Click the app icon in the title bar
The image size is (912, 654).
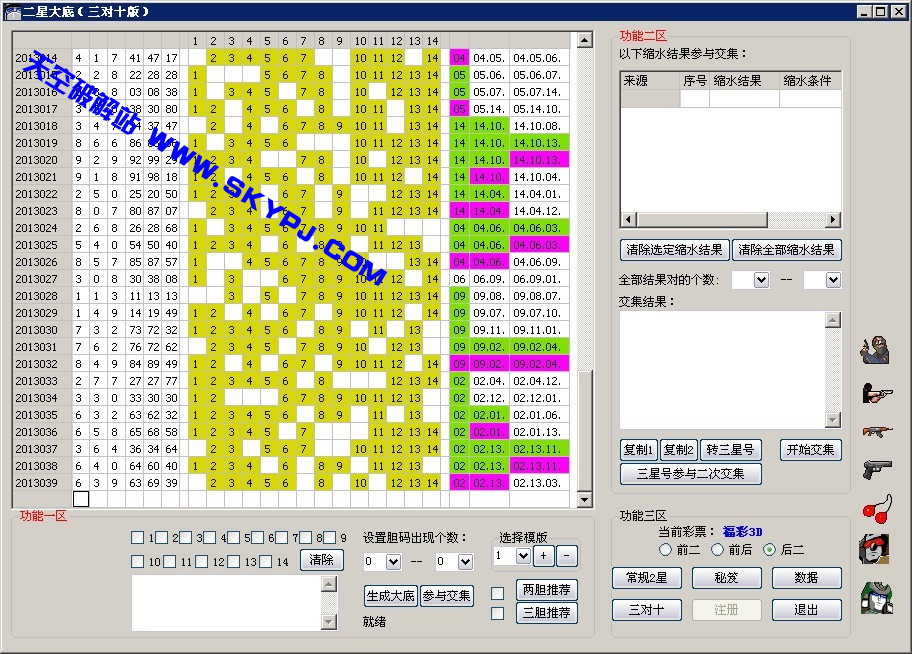(13, 12)
